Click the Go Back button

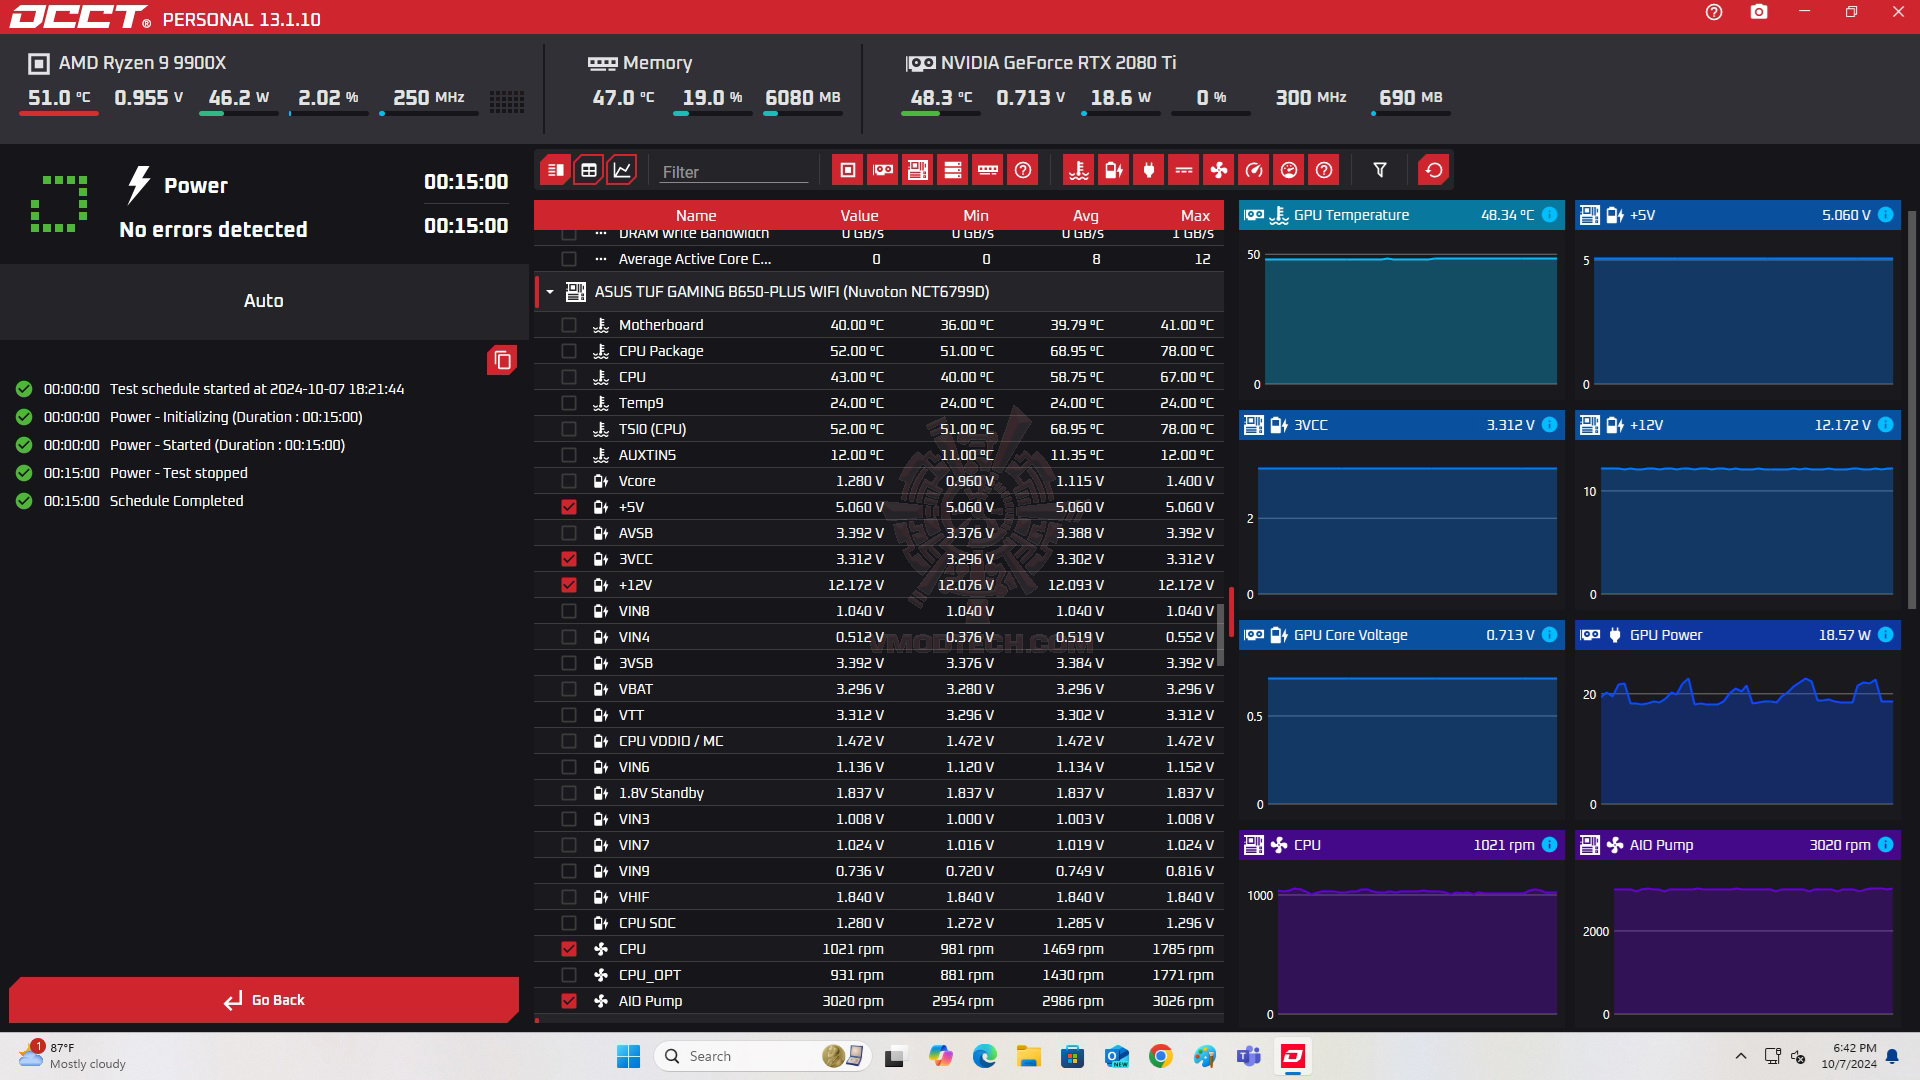tap(264, 1000)
